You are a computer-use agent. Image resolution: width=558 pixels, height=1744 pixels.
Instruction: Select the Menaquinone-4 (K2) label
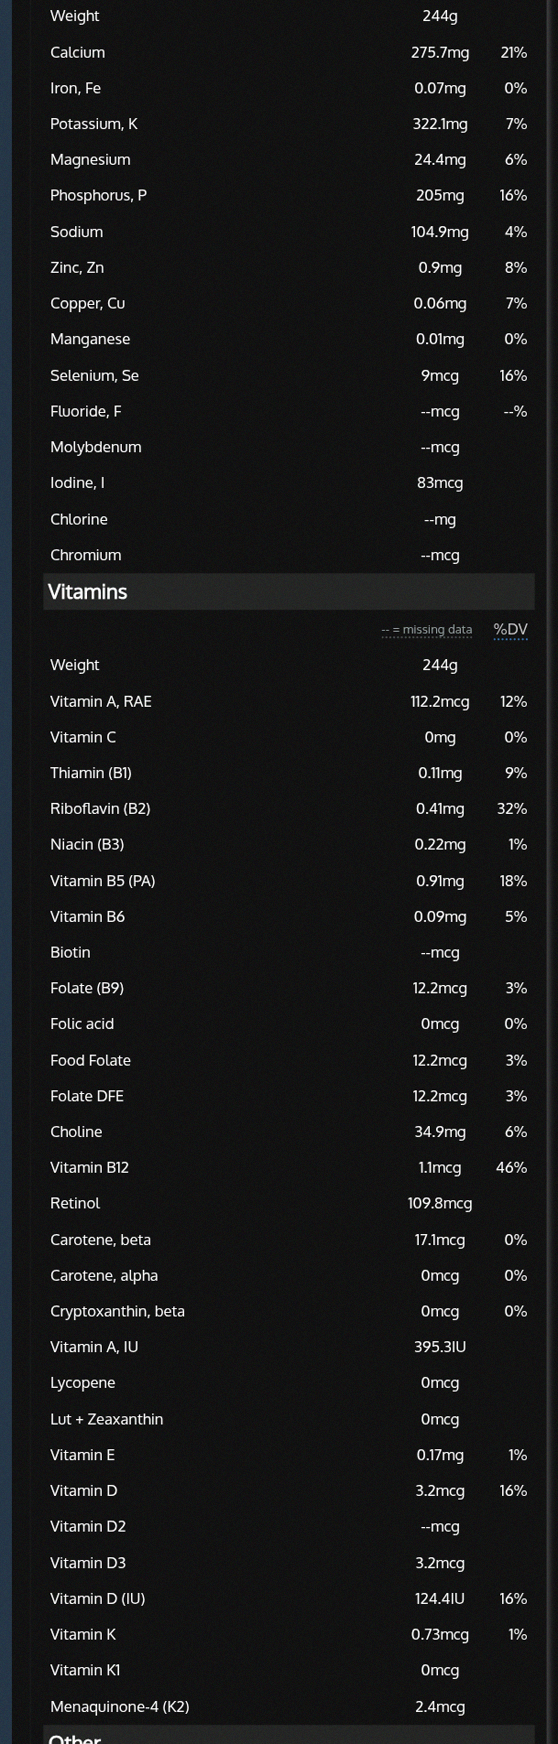click(x=120, y=1706)
